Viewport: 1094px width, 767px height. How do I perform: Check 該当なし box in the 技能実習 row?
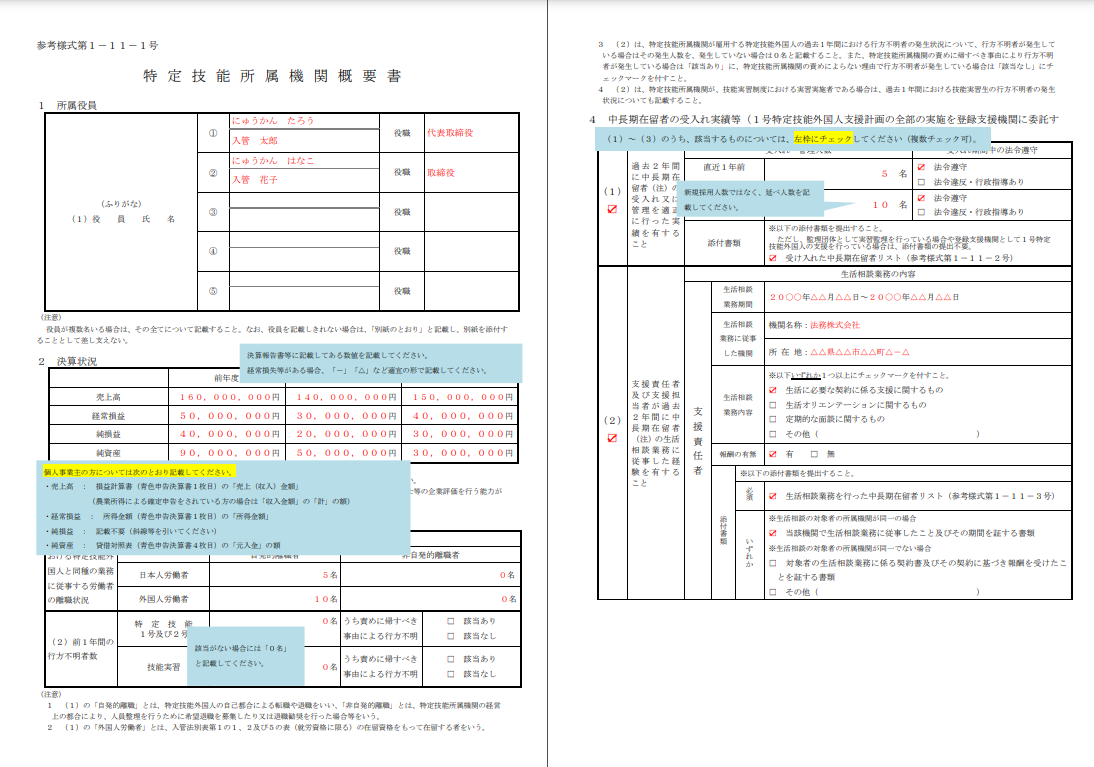pyautogui.click(x=450, y=673)
